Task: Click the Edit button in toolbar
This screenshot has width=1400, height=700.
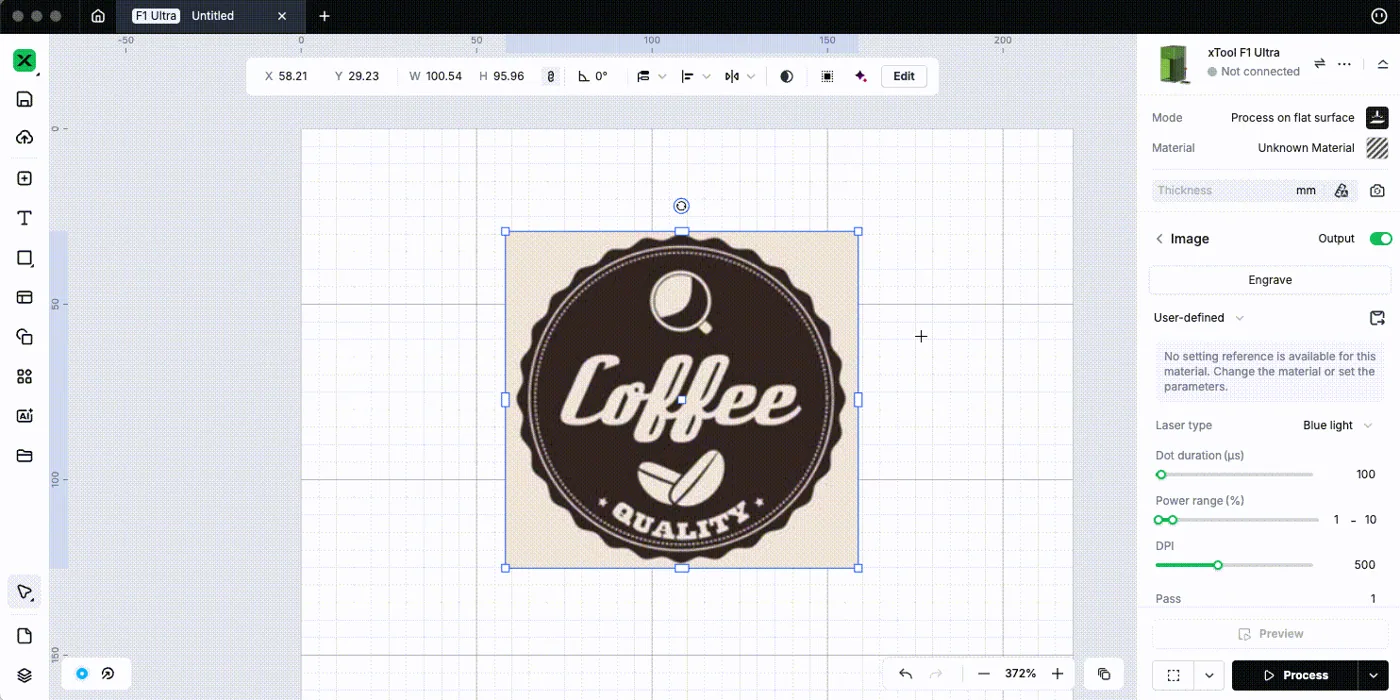Action: 904,76
